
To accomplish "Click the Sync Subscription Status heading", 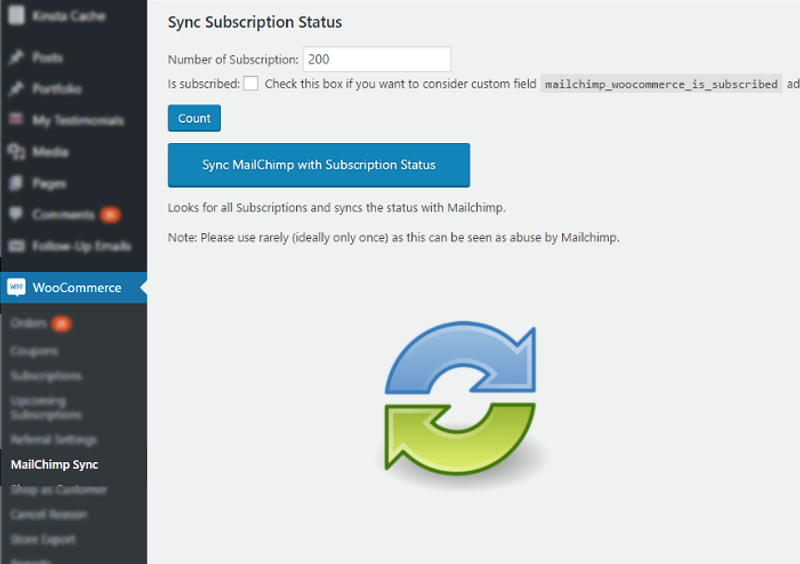I will (255, 22).
